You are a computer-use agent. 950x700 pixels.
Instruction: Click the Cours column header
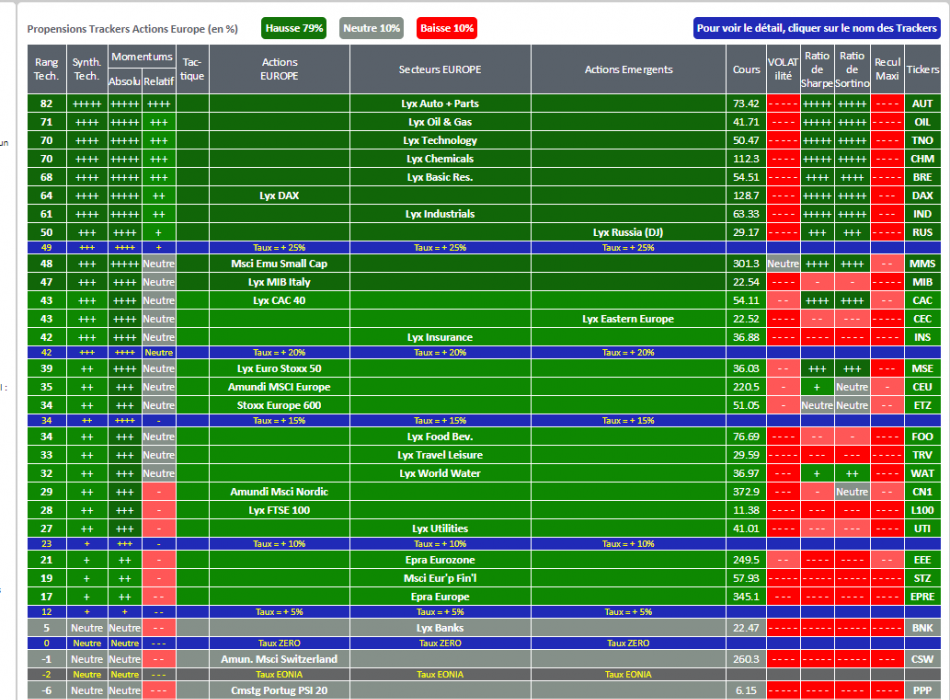click(x=746, y=69)
